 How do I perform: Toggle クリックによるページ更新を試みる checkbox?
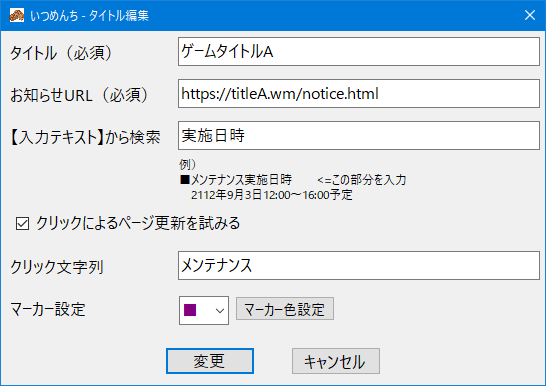[x=22, y=223]
